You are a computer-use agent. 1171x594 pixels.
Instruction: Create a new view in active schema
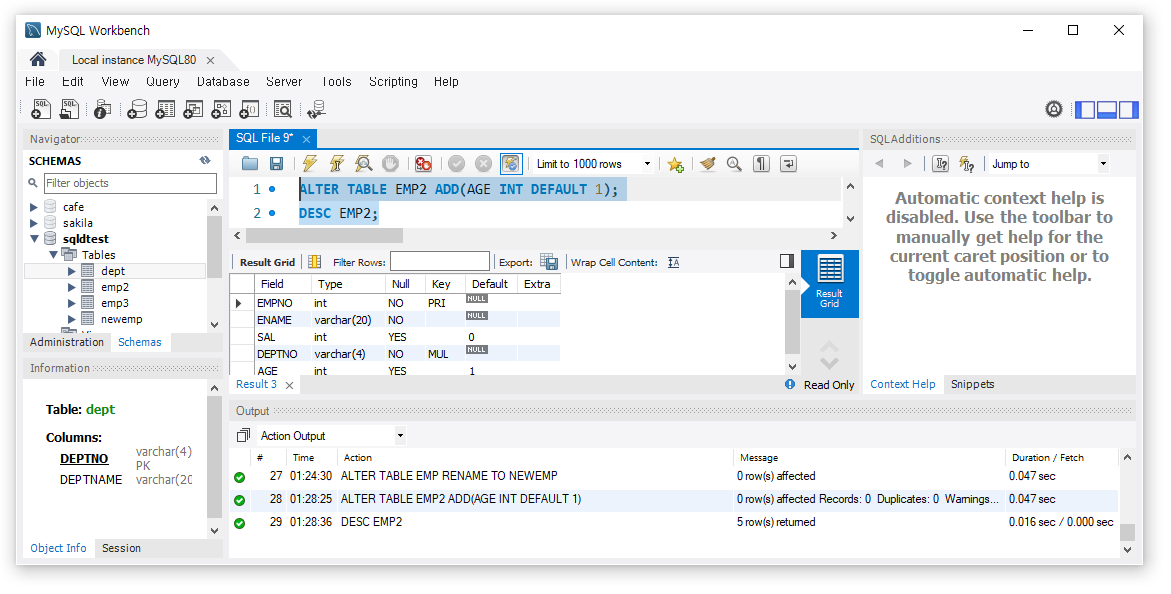[193, 109]
